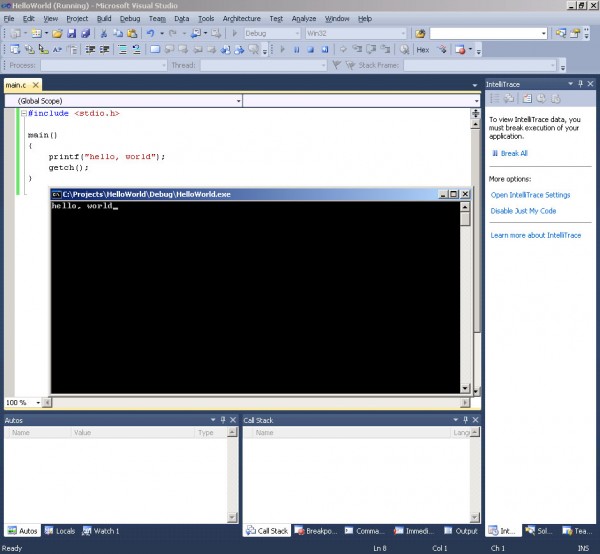600x554 pixels.
Task: Click the Save All toolbar icon
Action: tap(84, 33)
